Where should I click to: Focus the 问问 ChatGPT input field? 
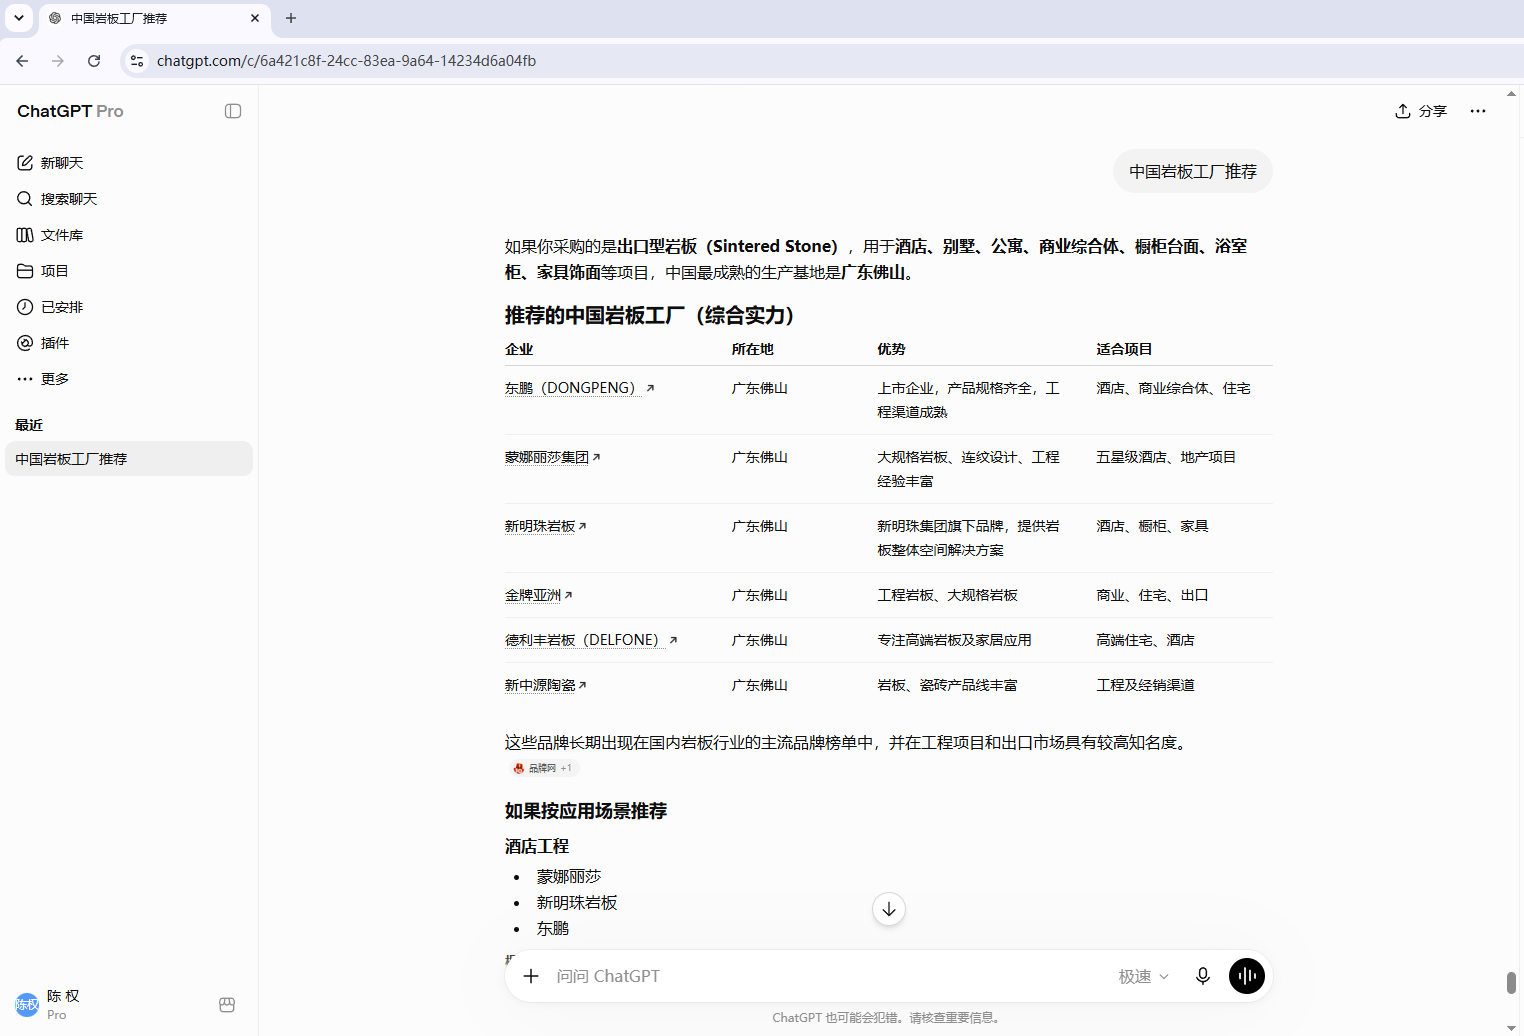pyautogui.click(x=830, y=976)
